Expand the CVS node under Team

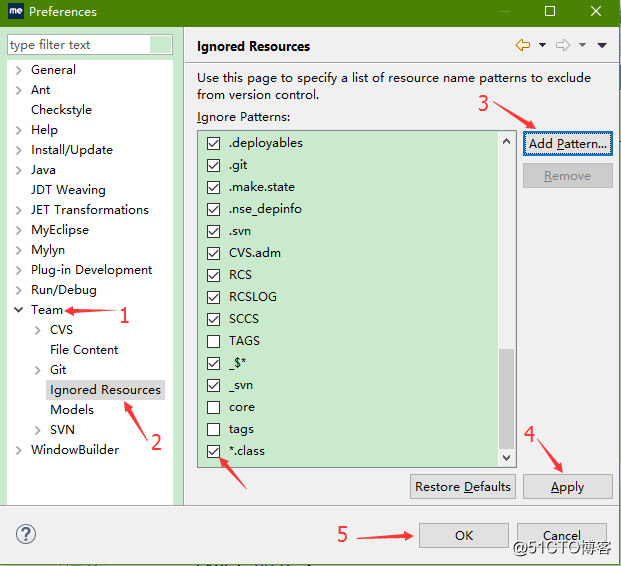[x=37, y=330]
